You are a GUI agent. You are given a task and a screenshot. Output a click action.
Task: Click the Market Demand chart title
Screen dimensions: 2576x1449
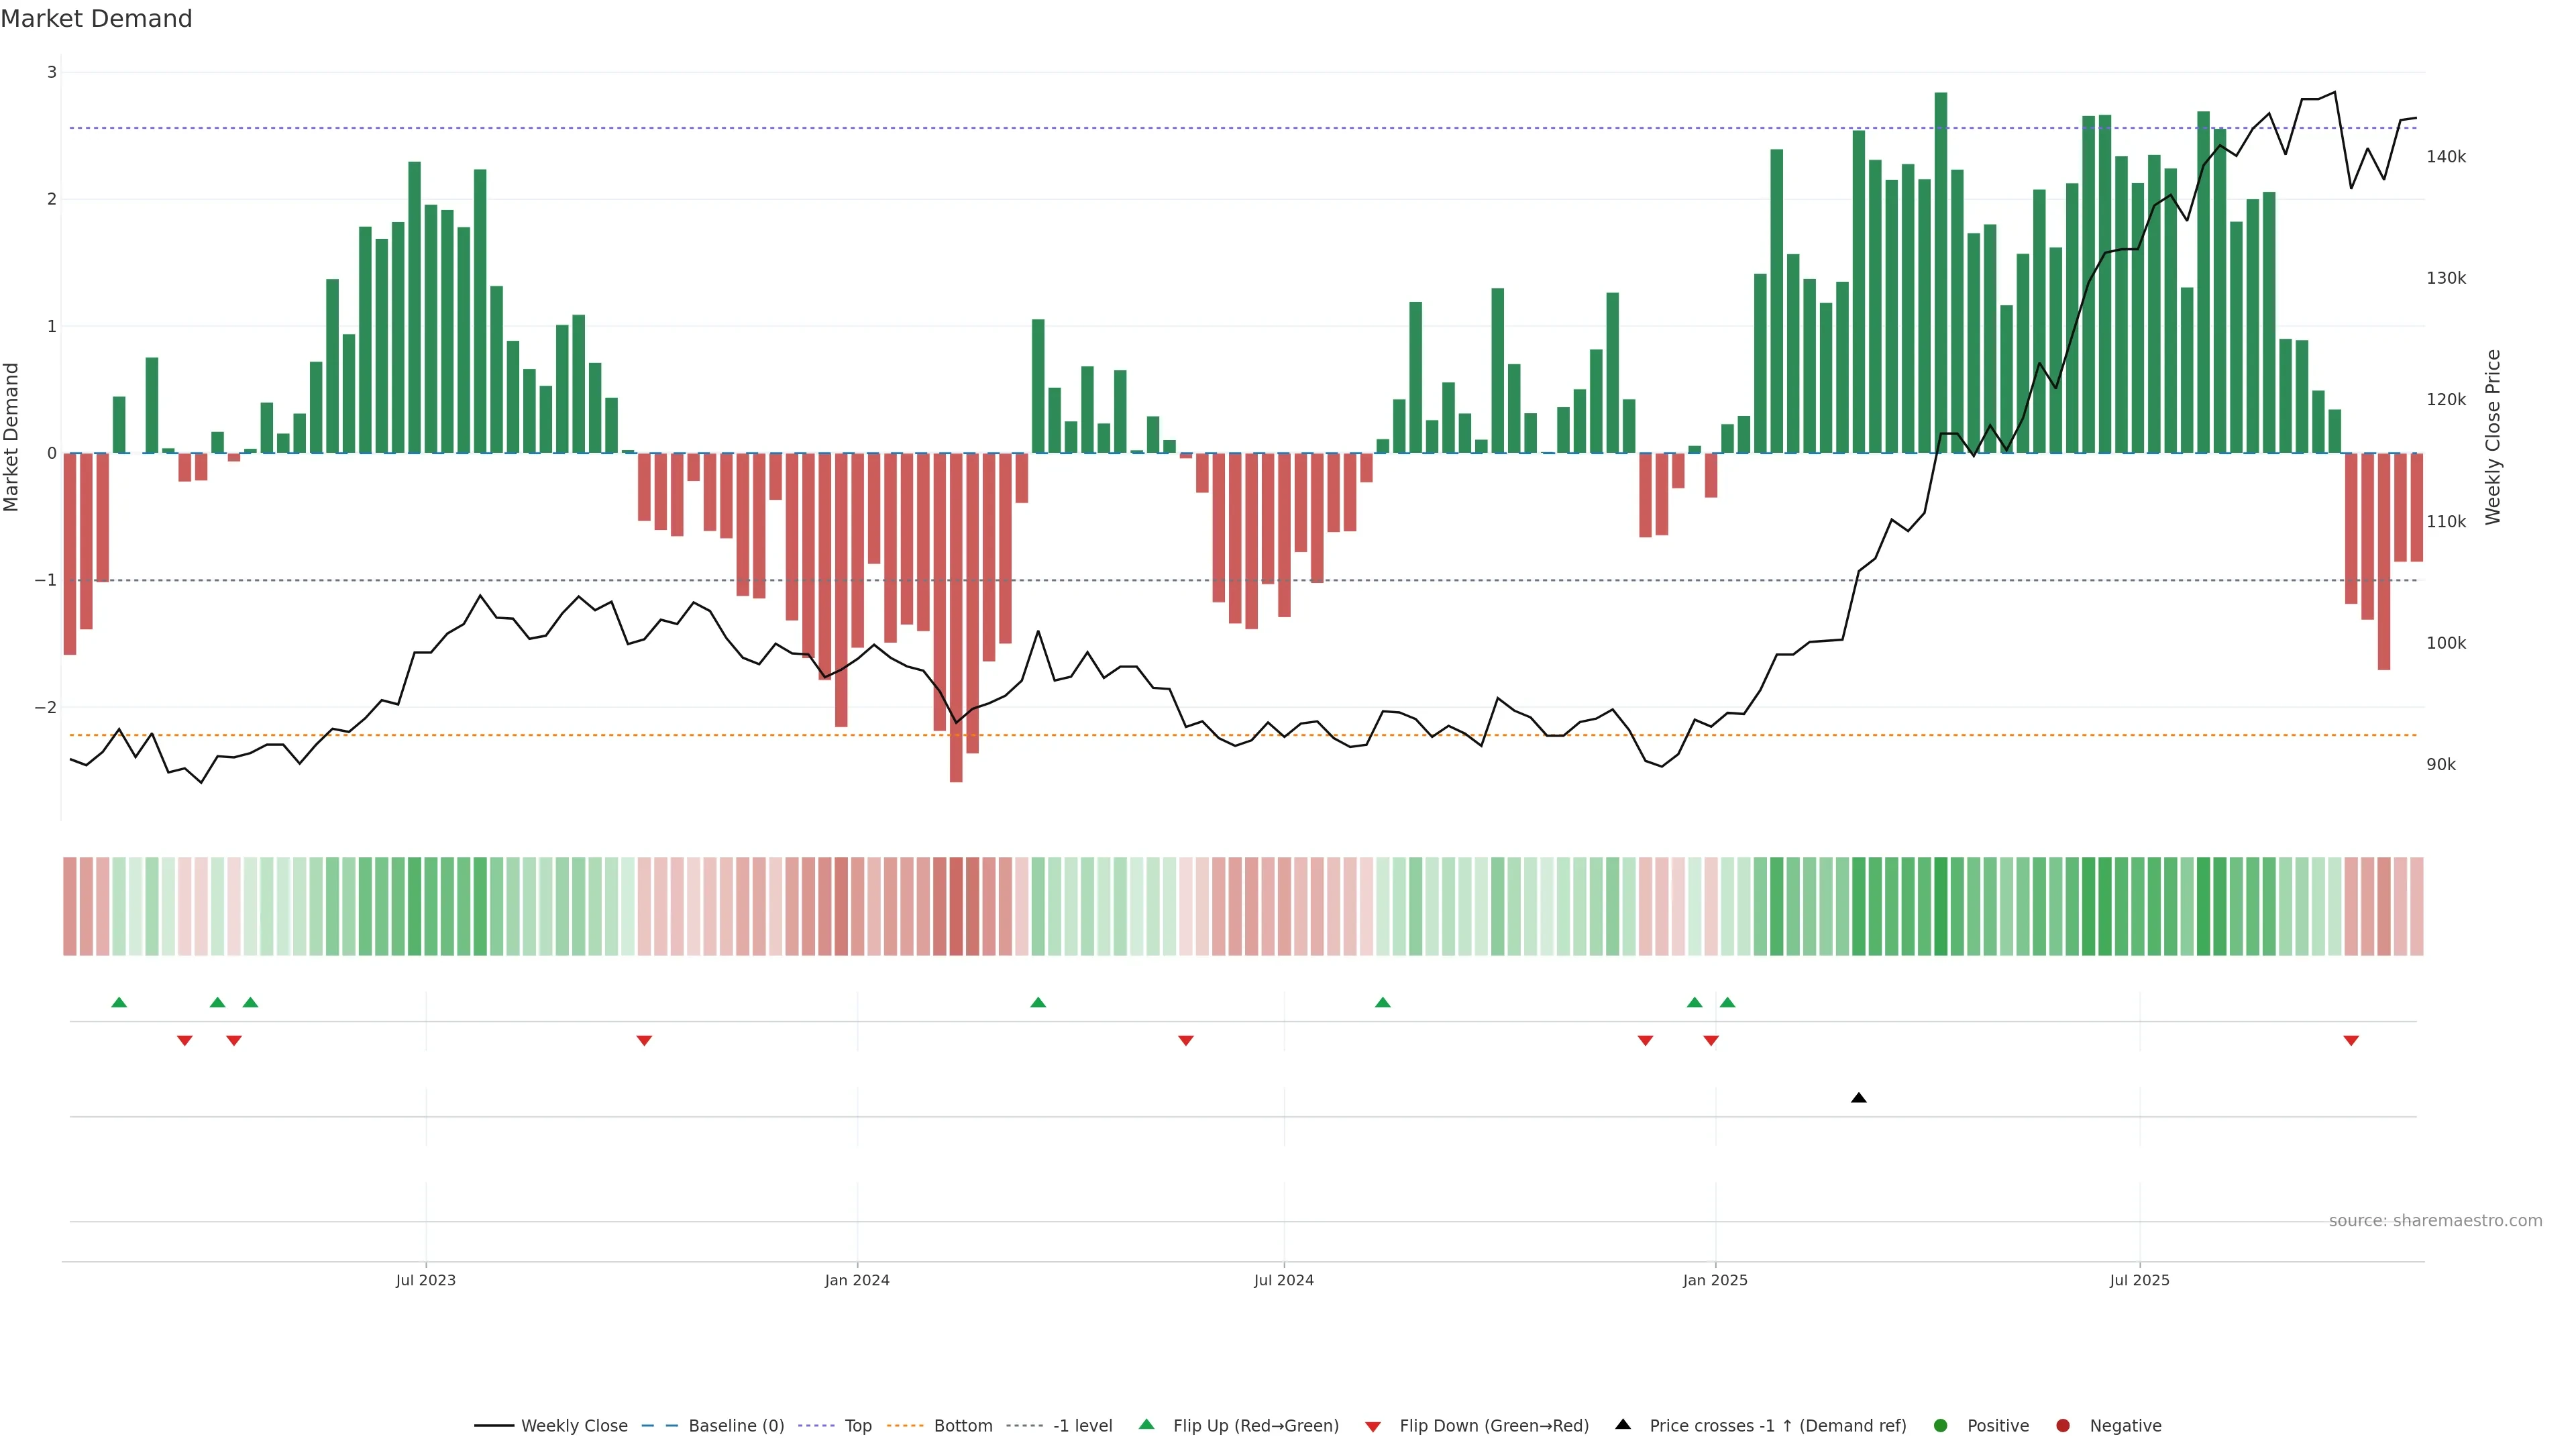pos(96,19)
